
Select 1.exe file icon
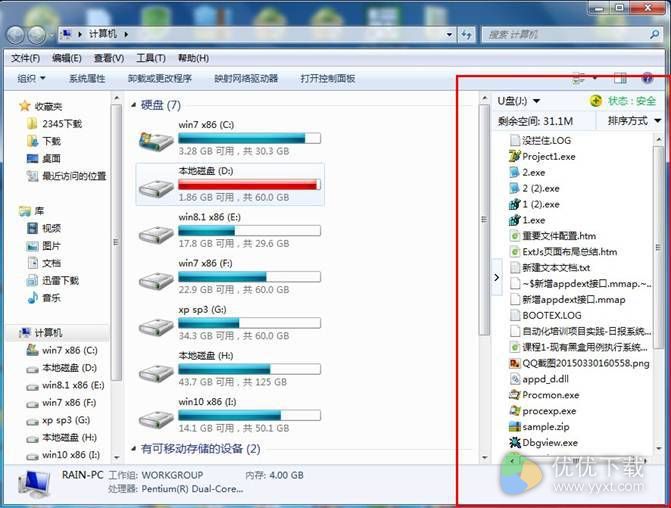click(x=514, y=220)
